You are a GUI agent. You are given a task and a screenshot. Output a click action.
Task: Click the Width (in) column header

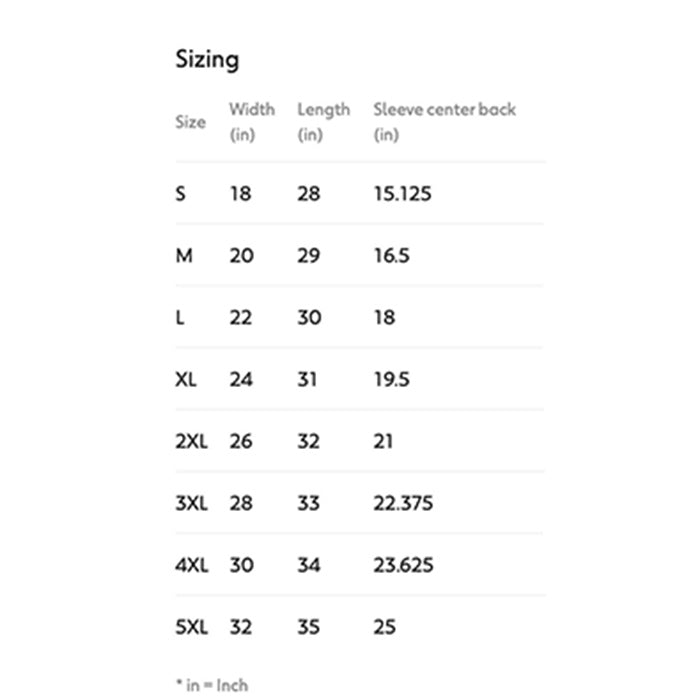coord(252,122)
